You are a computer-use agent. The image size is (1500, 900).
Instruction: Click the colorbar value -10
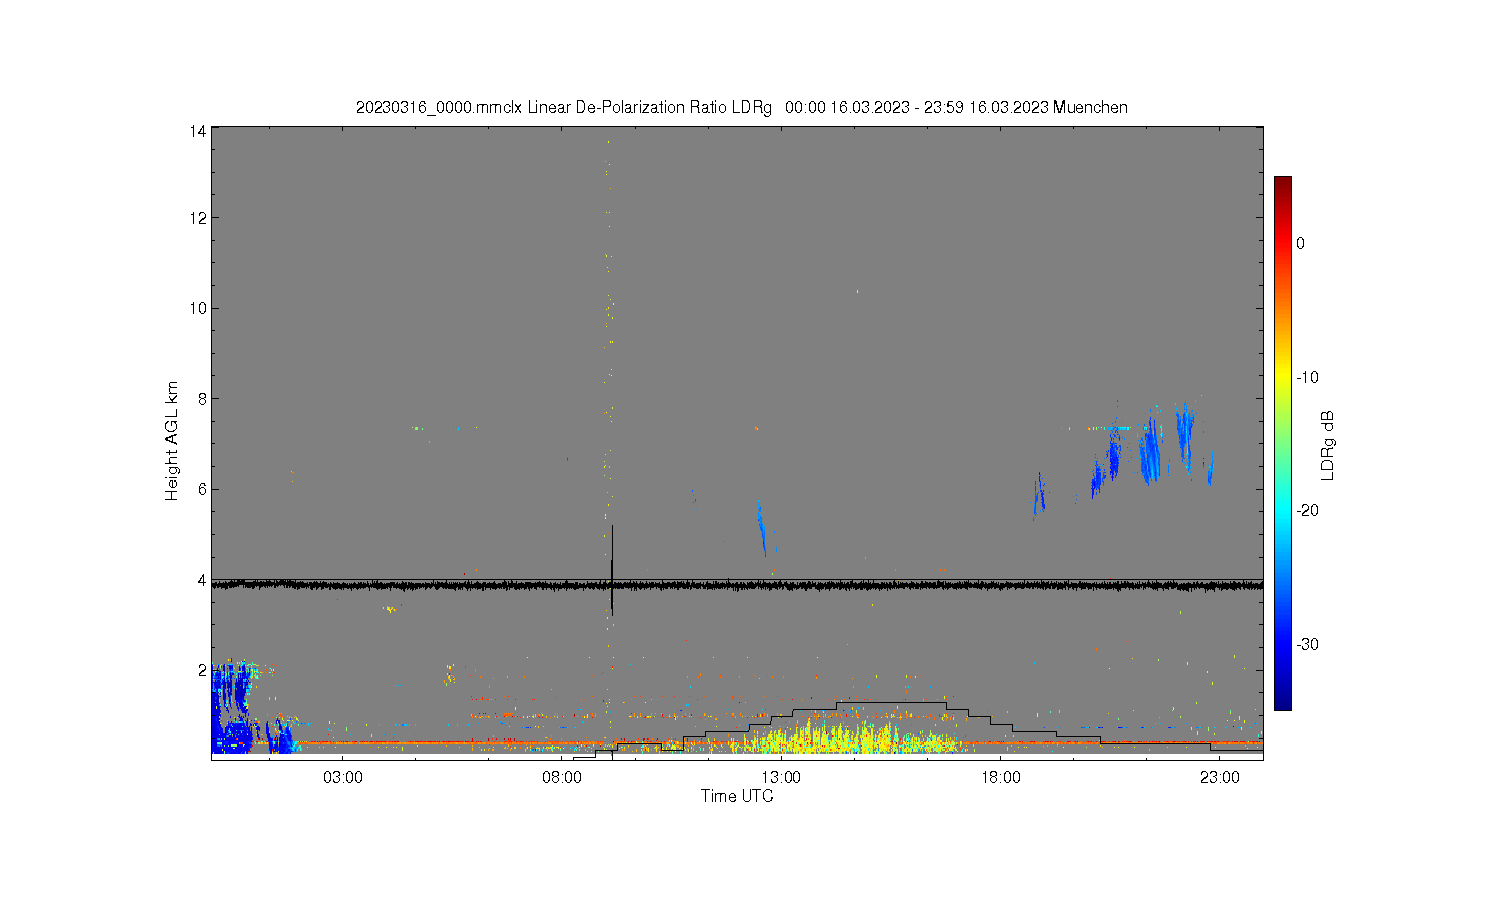tap(1307, 377)
